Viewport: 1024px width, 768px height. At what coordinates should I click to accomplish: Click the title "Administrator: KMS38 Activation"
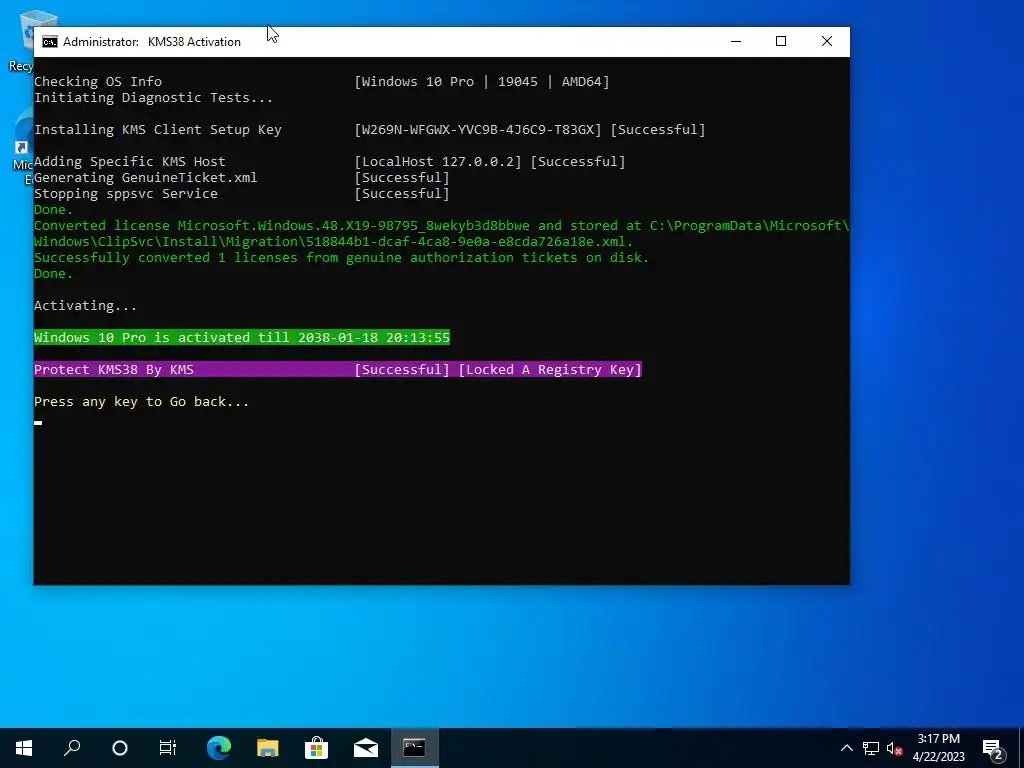(x=152, y=42)
